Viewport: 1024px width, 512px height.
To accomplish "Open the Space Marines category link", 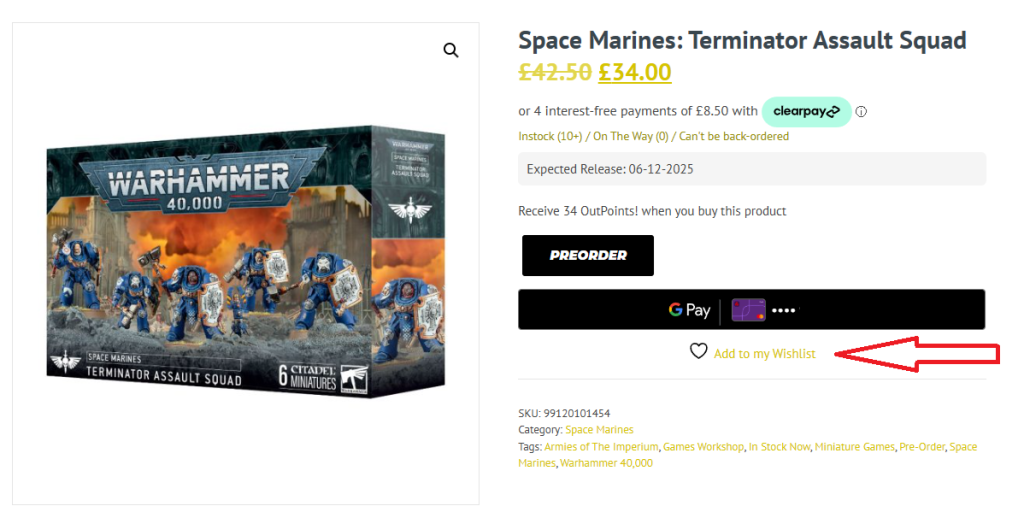I will click(x=599, y=430).
